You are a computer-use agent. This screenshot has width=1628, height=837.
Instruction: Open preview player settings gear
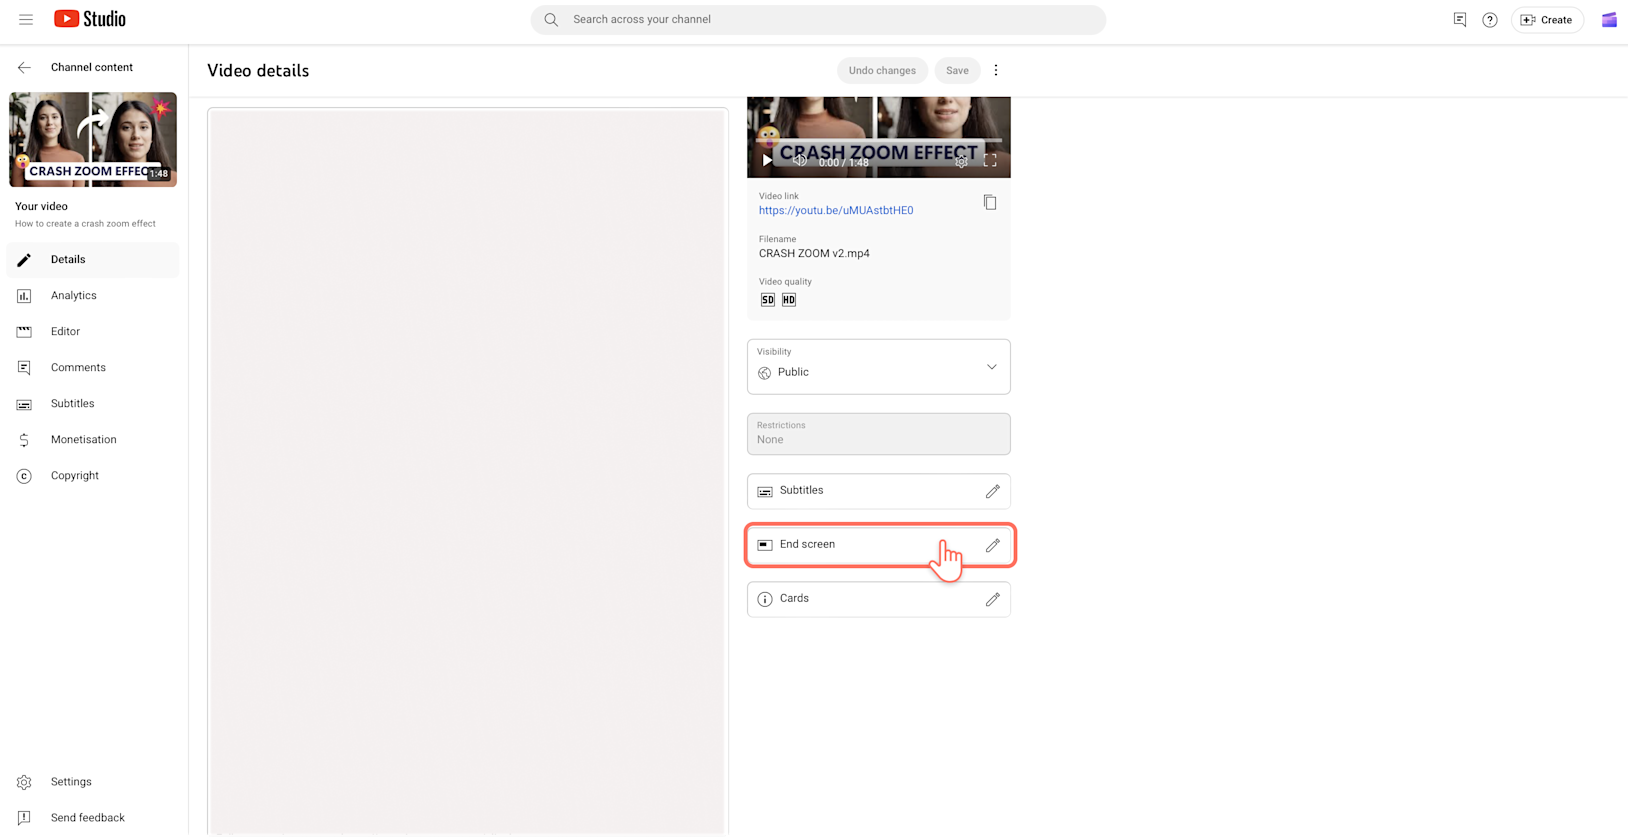tap(961, 161)
